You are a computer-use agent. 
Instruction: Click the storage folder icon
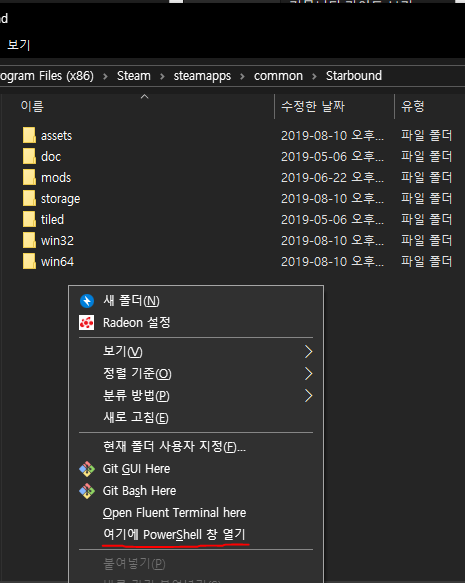[29, 199]
